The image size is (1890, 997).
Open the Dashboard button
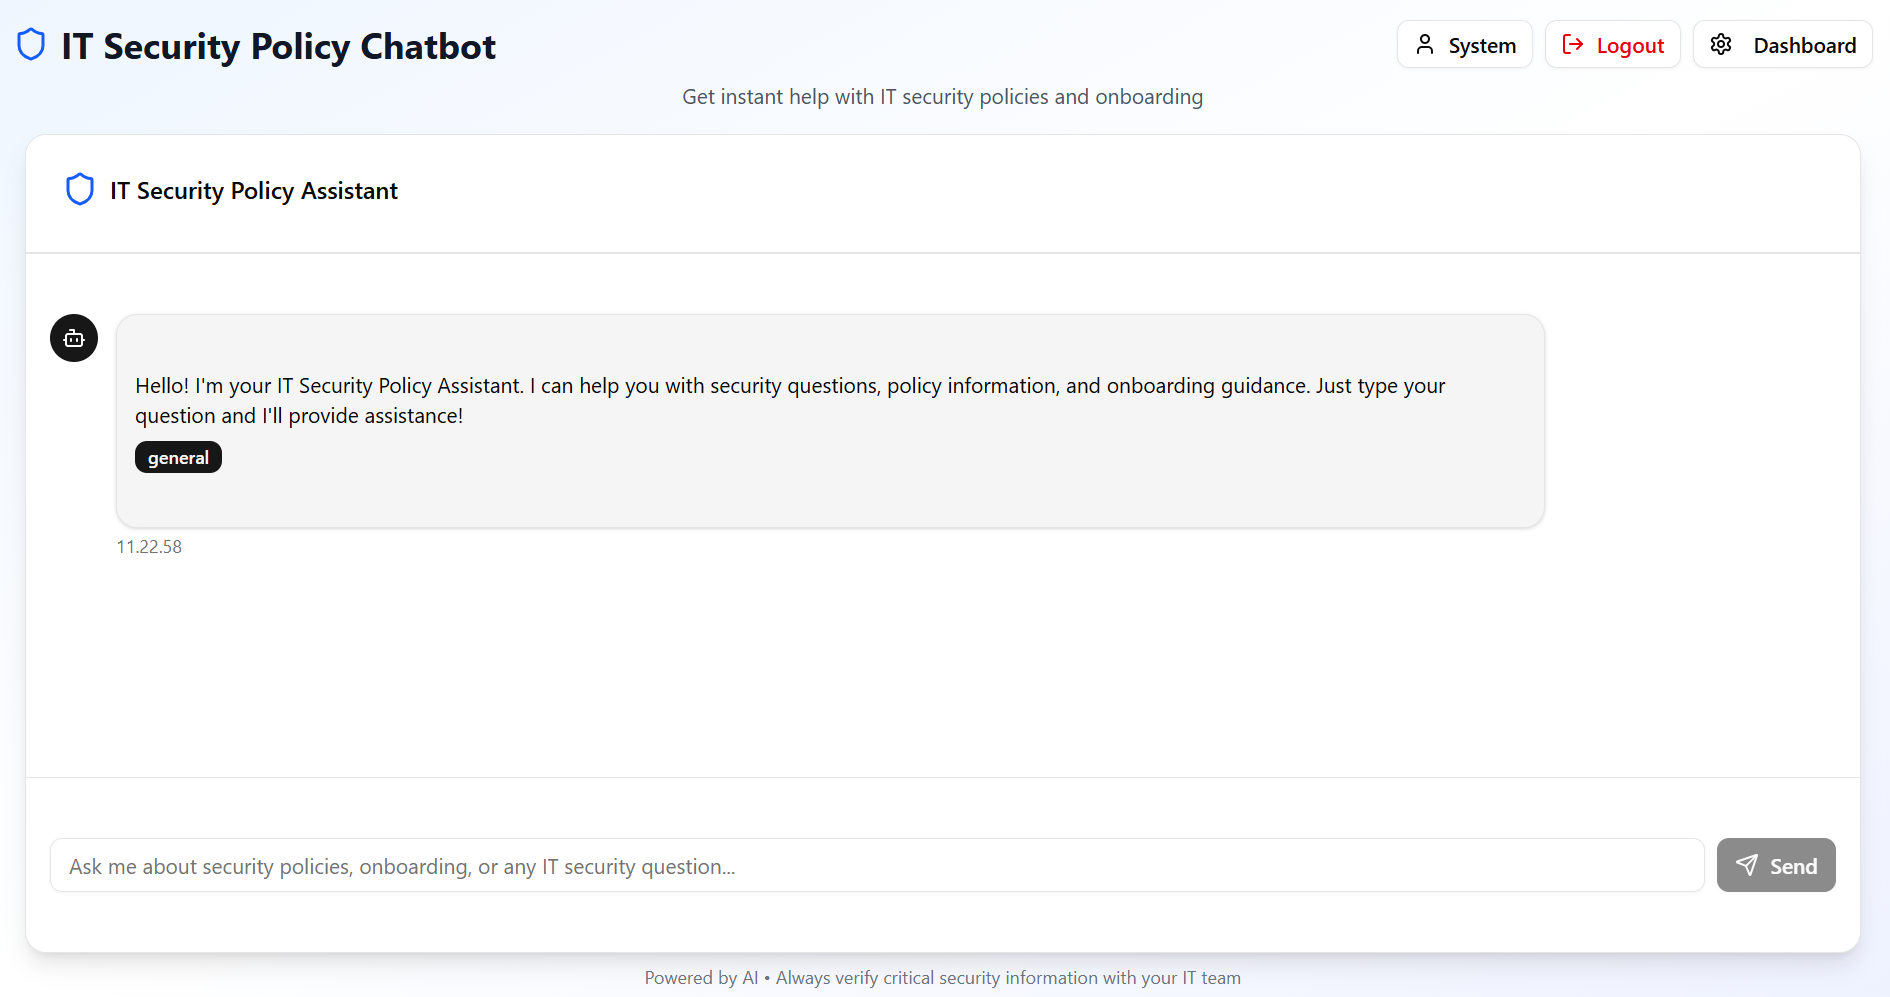1782,45
